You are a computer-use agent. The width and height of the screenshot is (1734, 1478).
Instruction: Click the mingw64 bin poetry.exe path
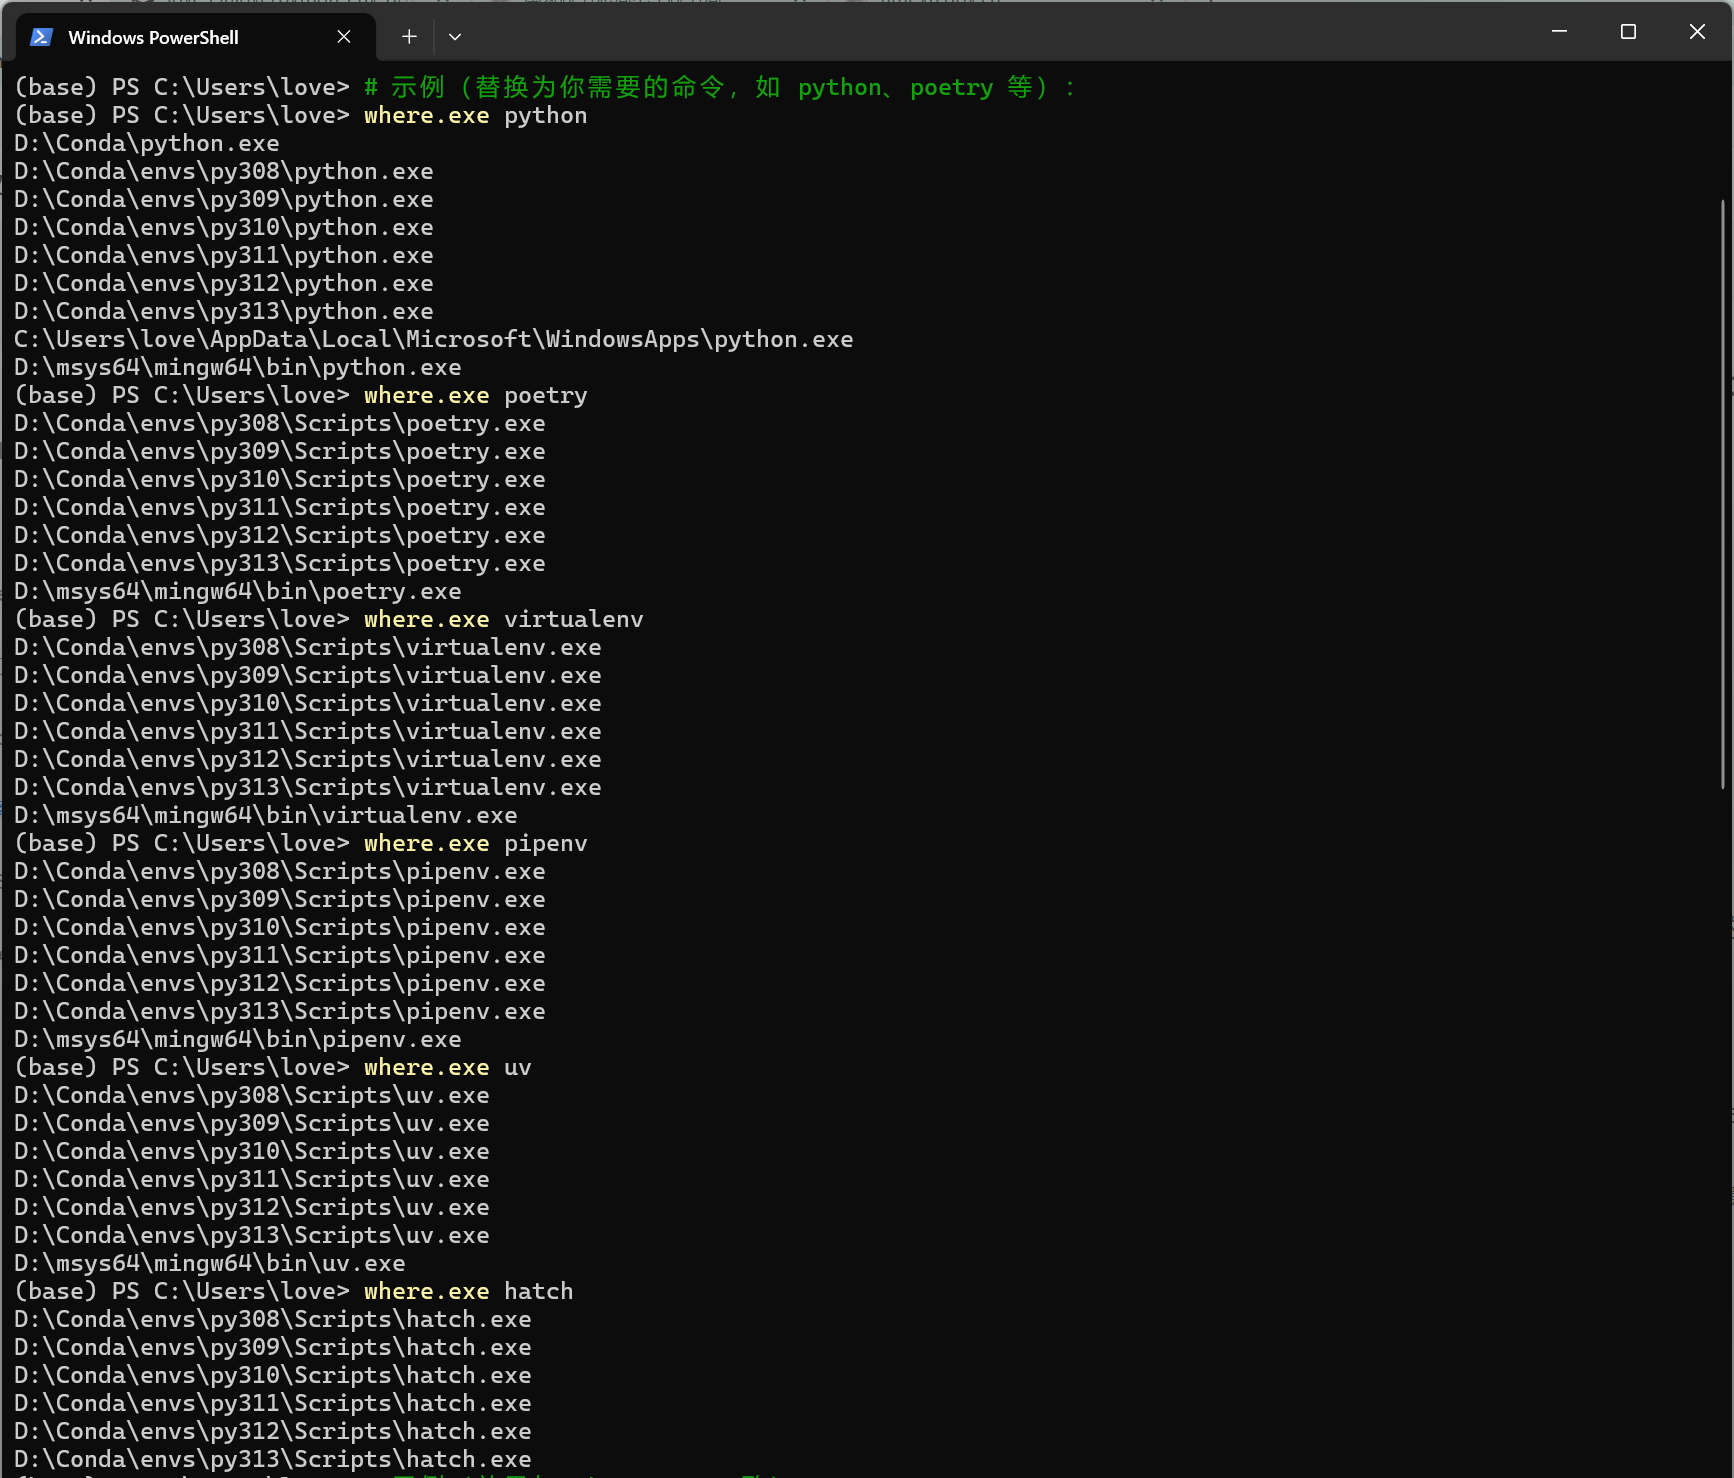[236, 591]
